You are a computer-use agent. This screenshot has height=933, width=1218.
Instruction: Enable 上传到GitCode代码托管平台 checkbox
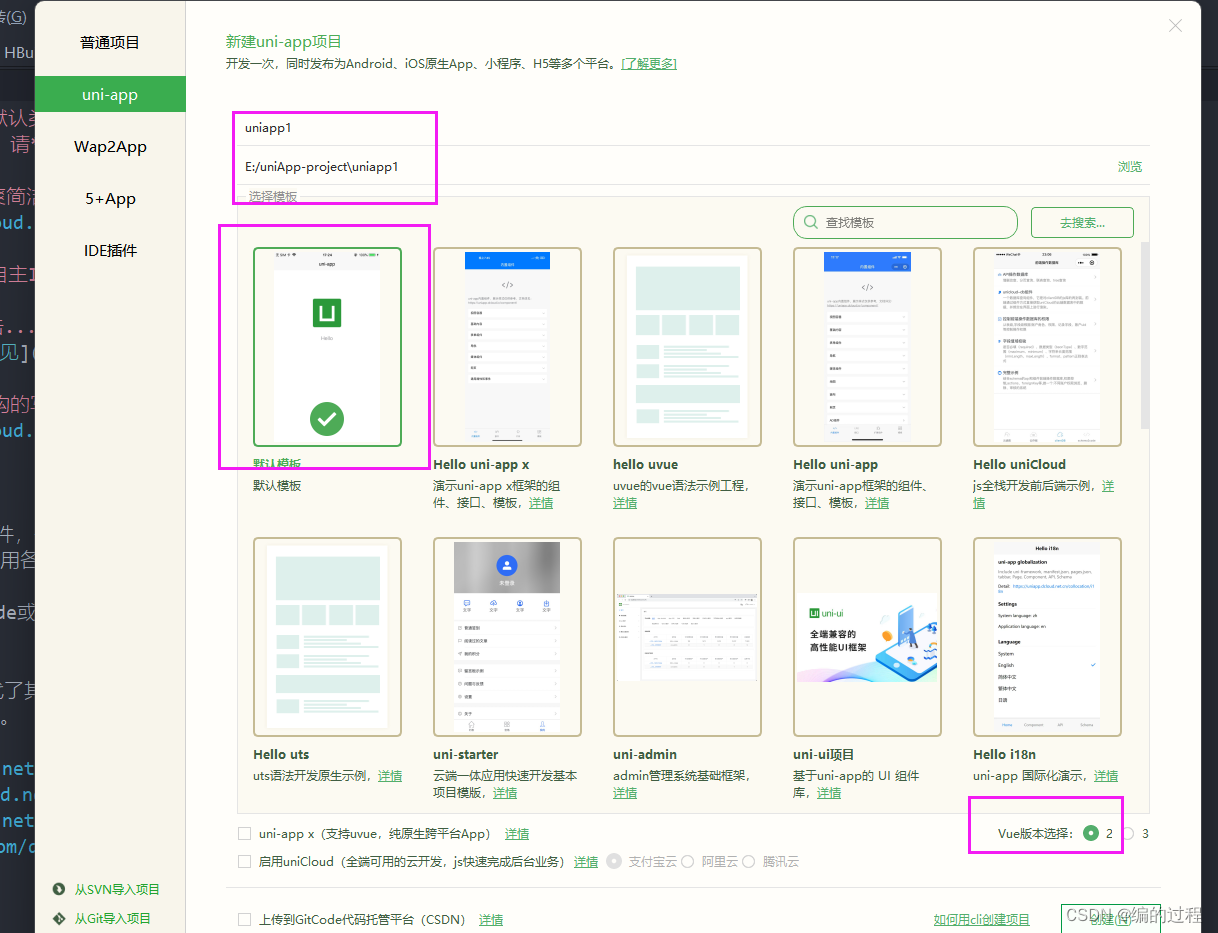(245, 919)
